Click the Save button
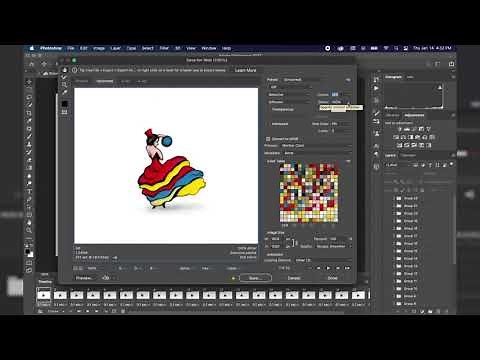Image resolution: width=480 pixels, height=360 pixels. tap(255, 278)
